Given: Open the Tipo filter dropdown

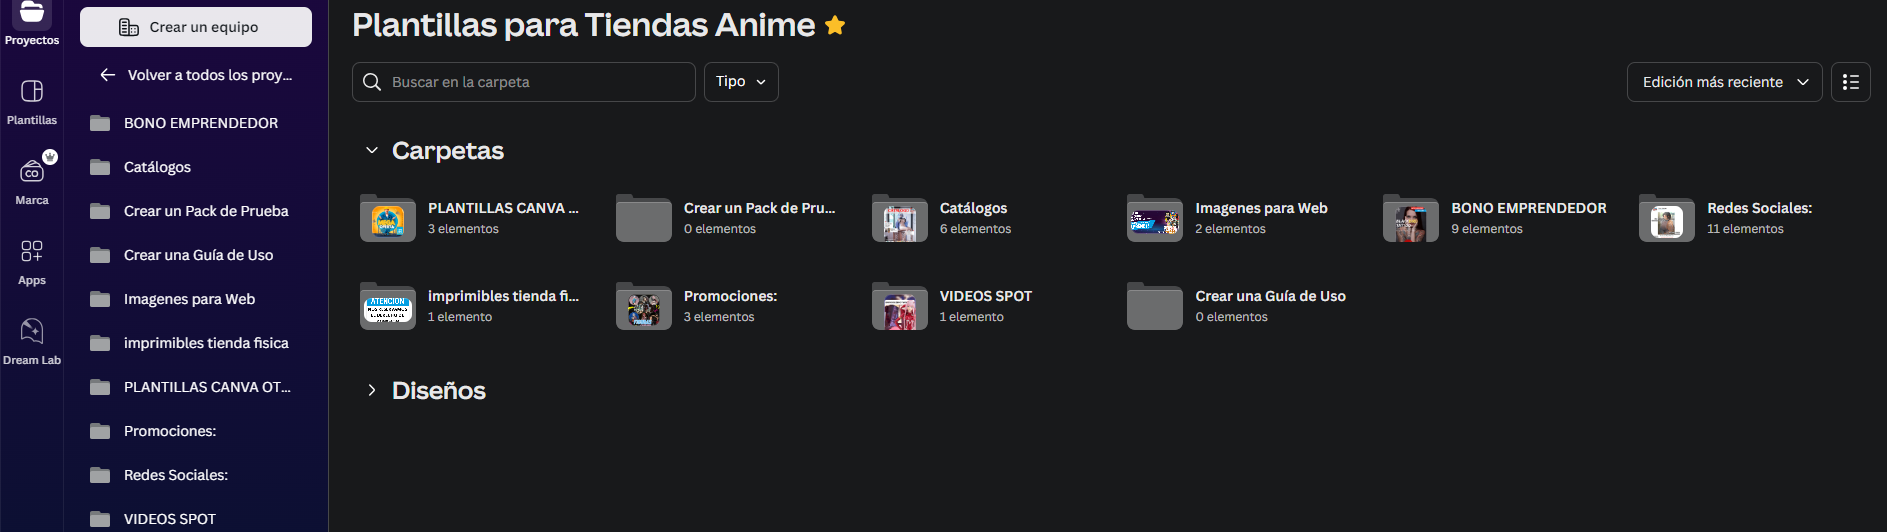Looking at the screenshot, I should [741, 82].
